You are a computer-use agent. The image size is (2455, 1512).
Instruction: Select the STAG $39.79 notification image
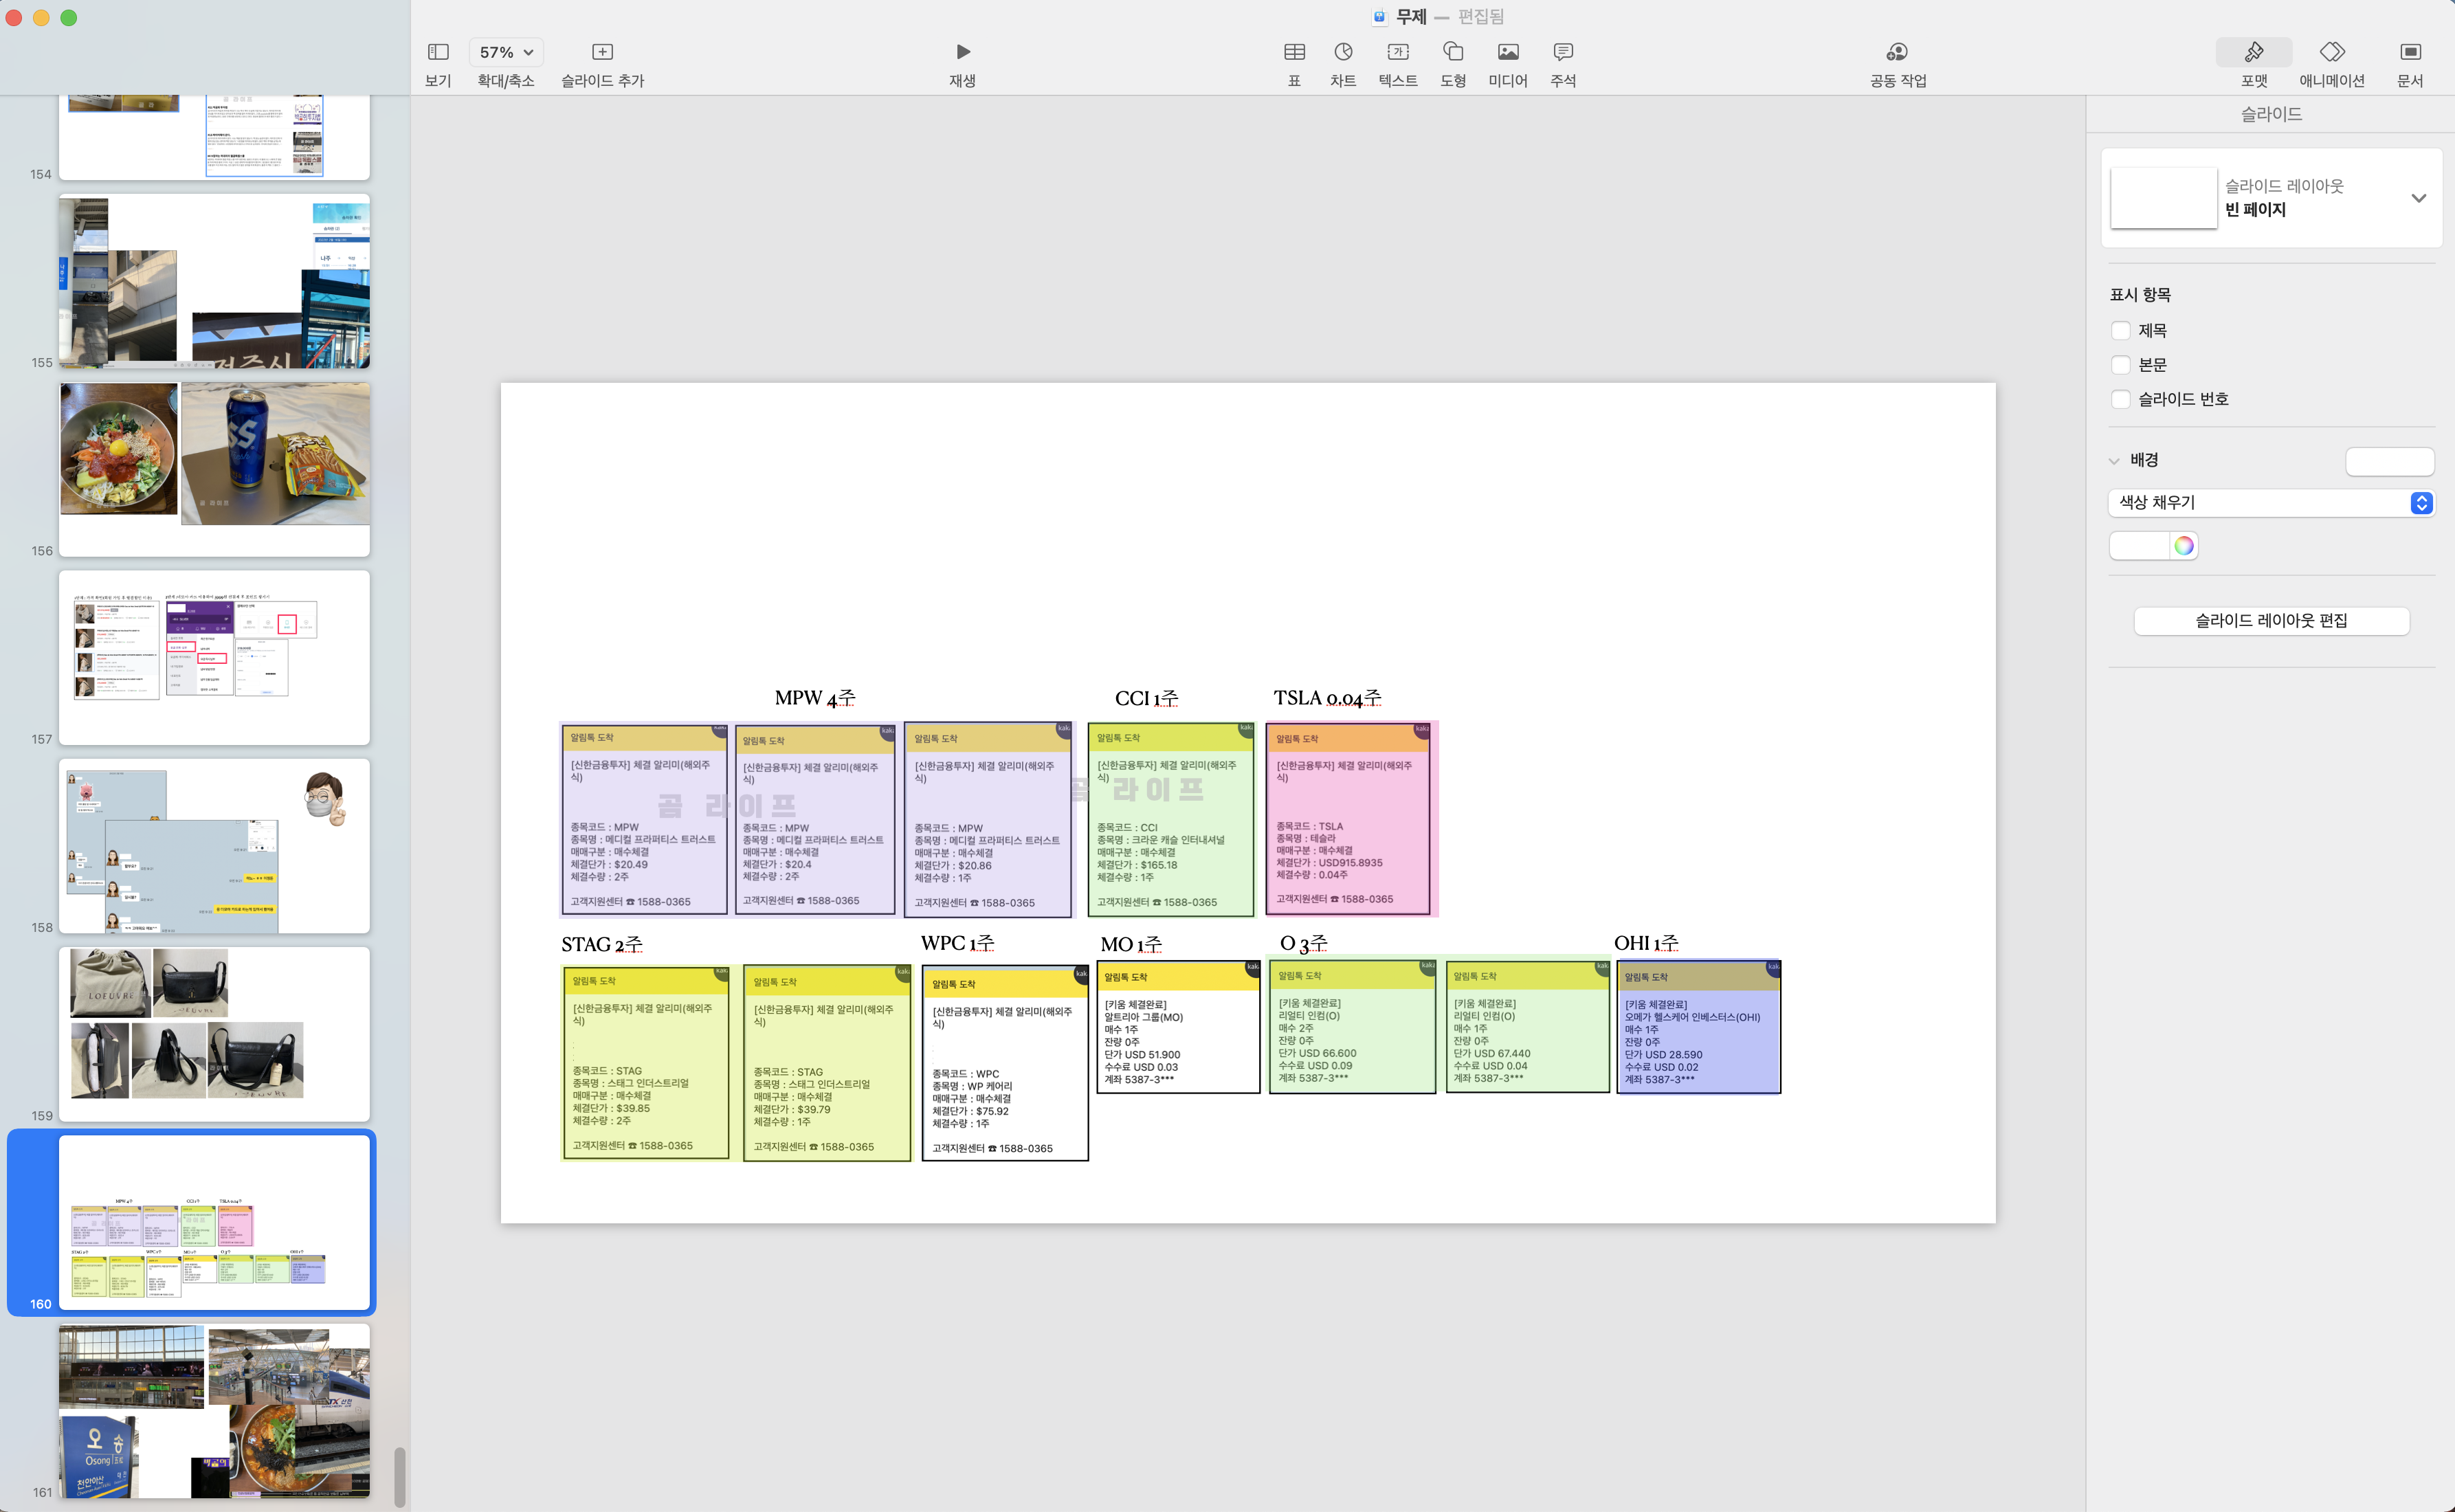pyautogui.click(x=827, y=1063)
